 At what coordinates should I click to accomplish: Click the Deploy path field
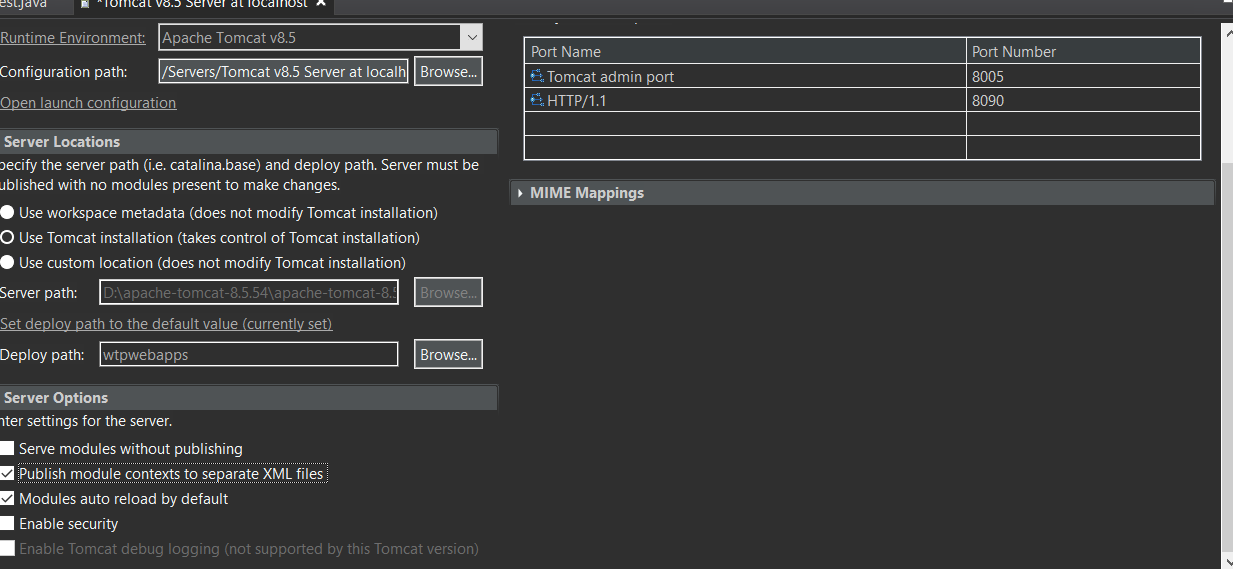(249, 355)
